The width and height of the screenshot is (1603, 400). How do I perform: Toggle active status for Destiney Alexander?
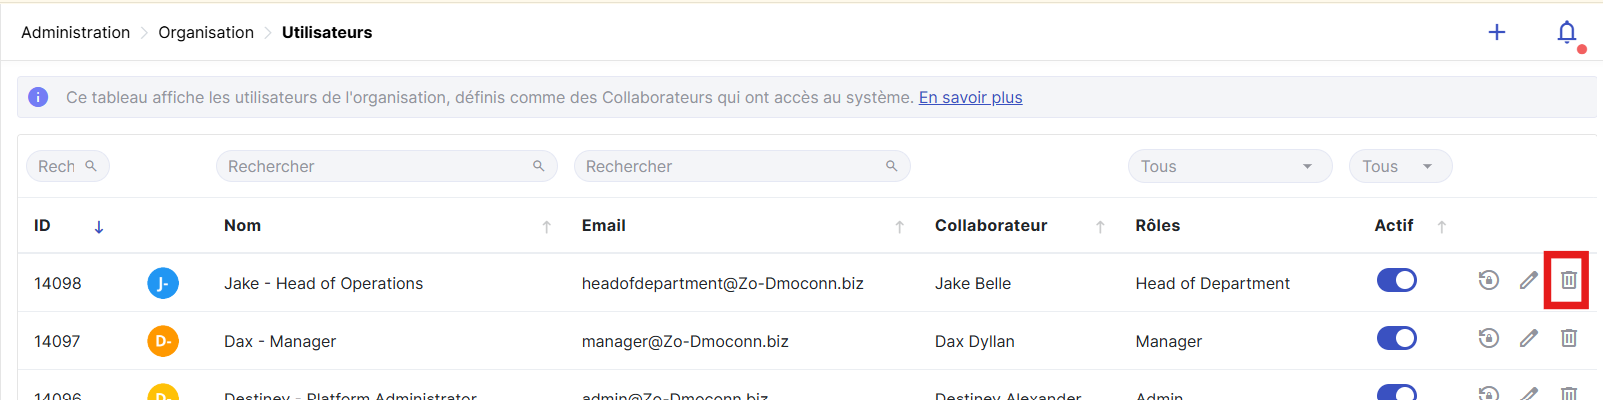tap(1396, 392)
